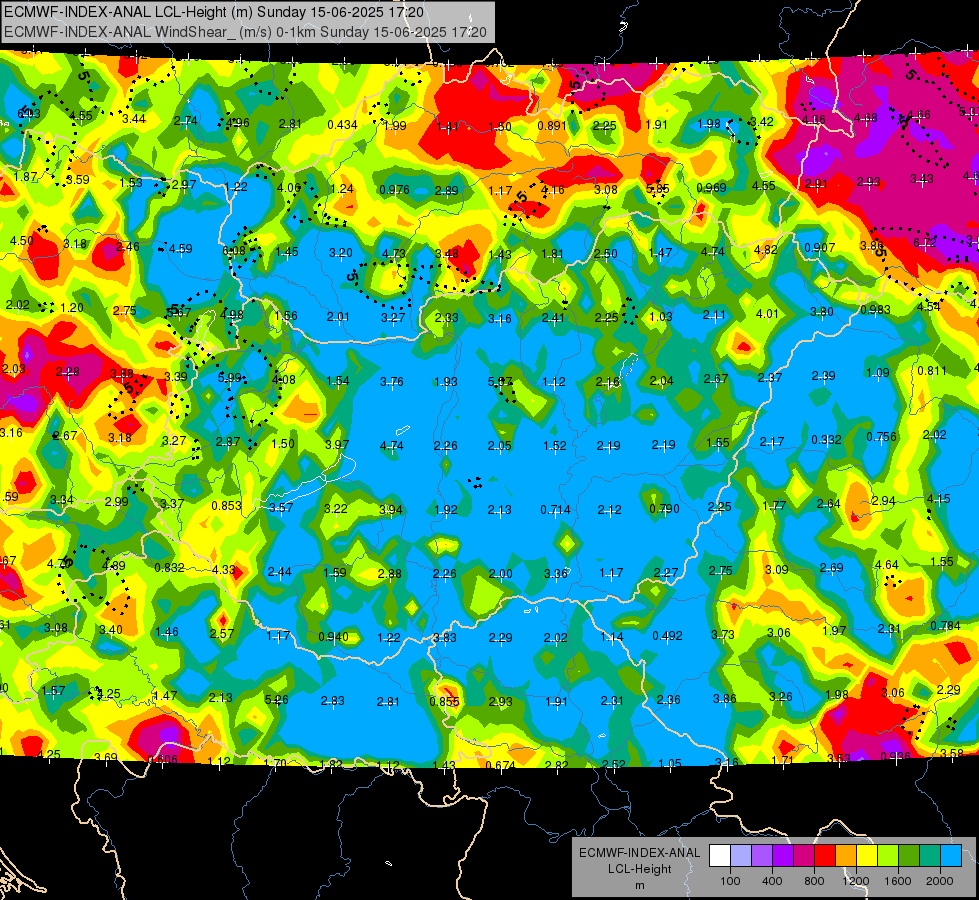Click the wind shear value 4.16
The height and width of the screenshot is (900, 979).
(553, 189)
